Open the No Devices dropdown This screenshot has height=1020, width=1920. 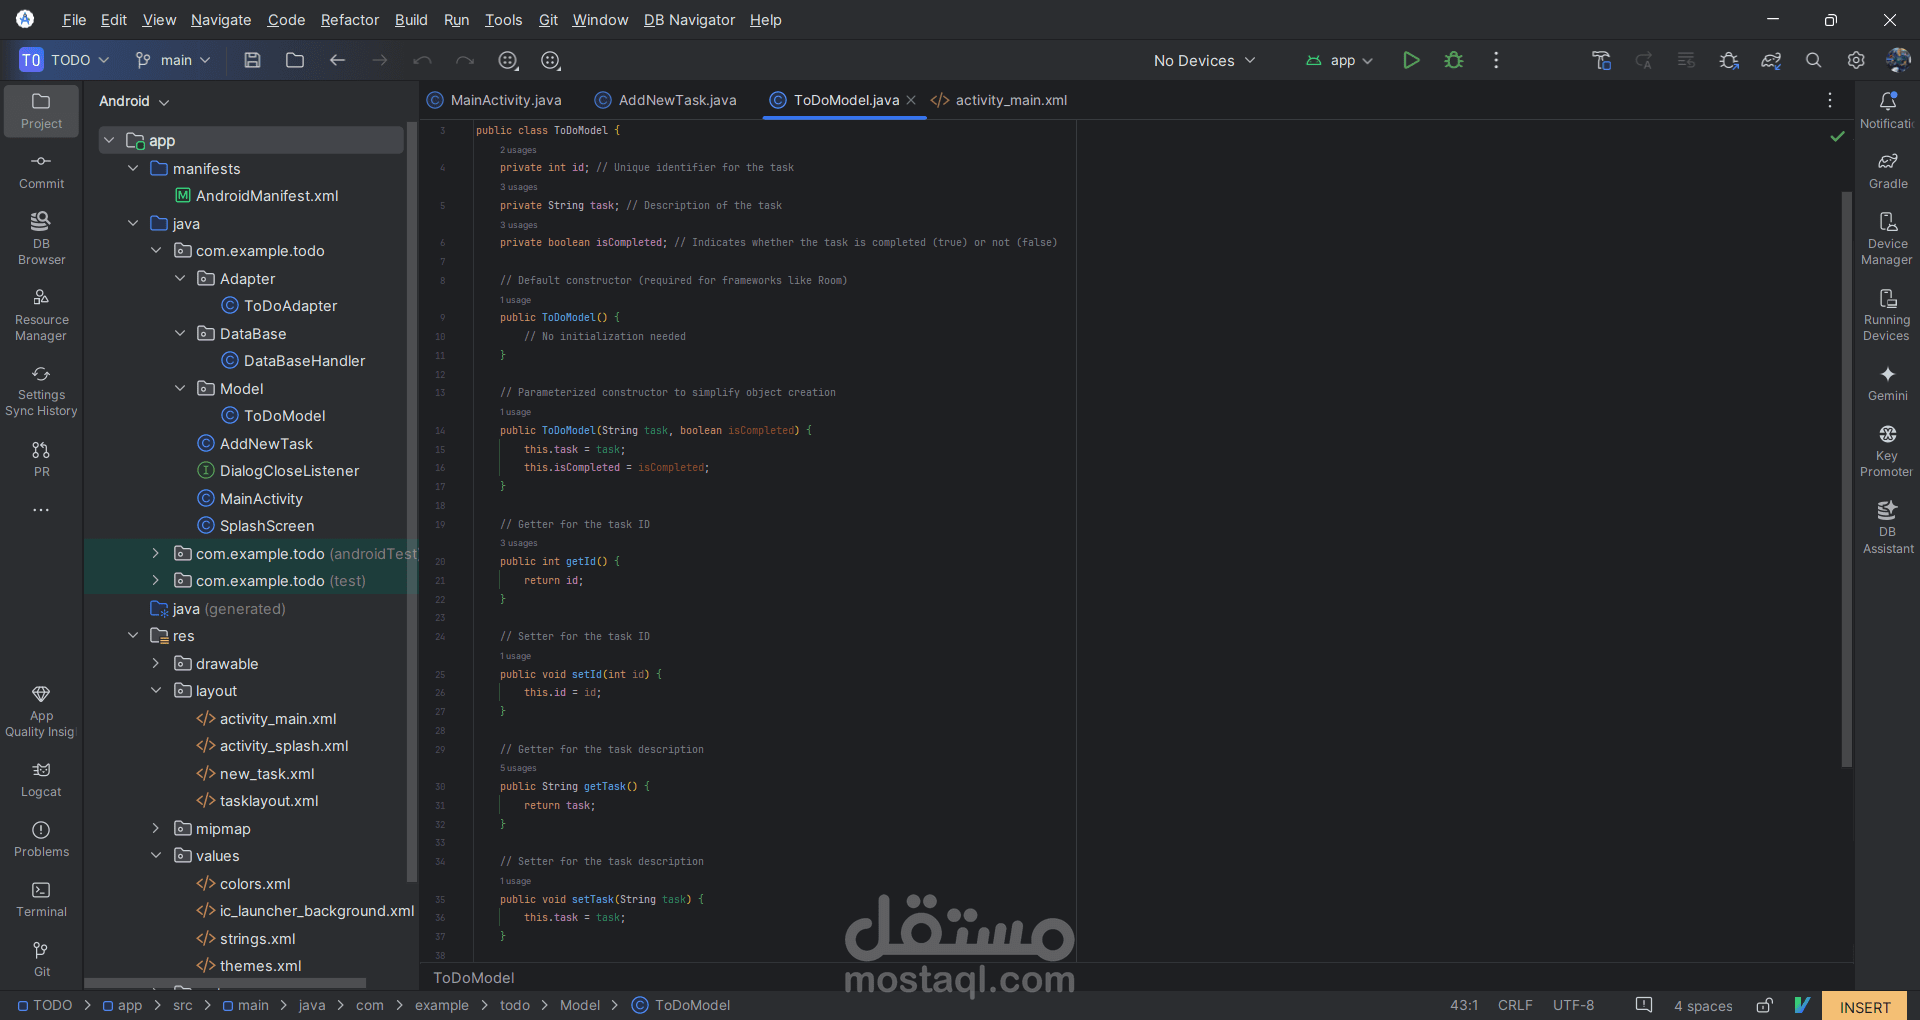1204,60
